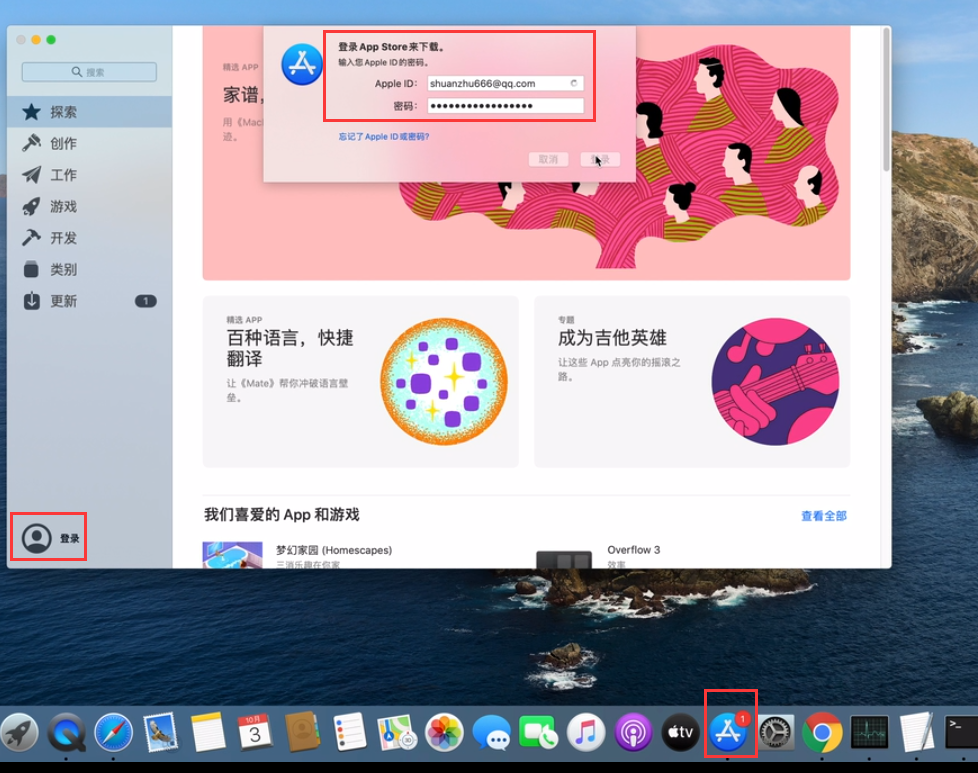Viewport: 978px width, 773px height.
Task: Click the App Store icon in the login dialog
Action: pos(302,64)
